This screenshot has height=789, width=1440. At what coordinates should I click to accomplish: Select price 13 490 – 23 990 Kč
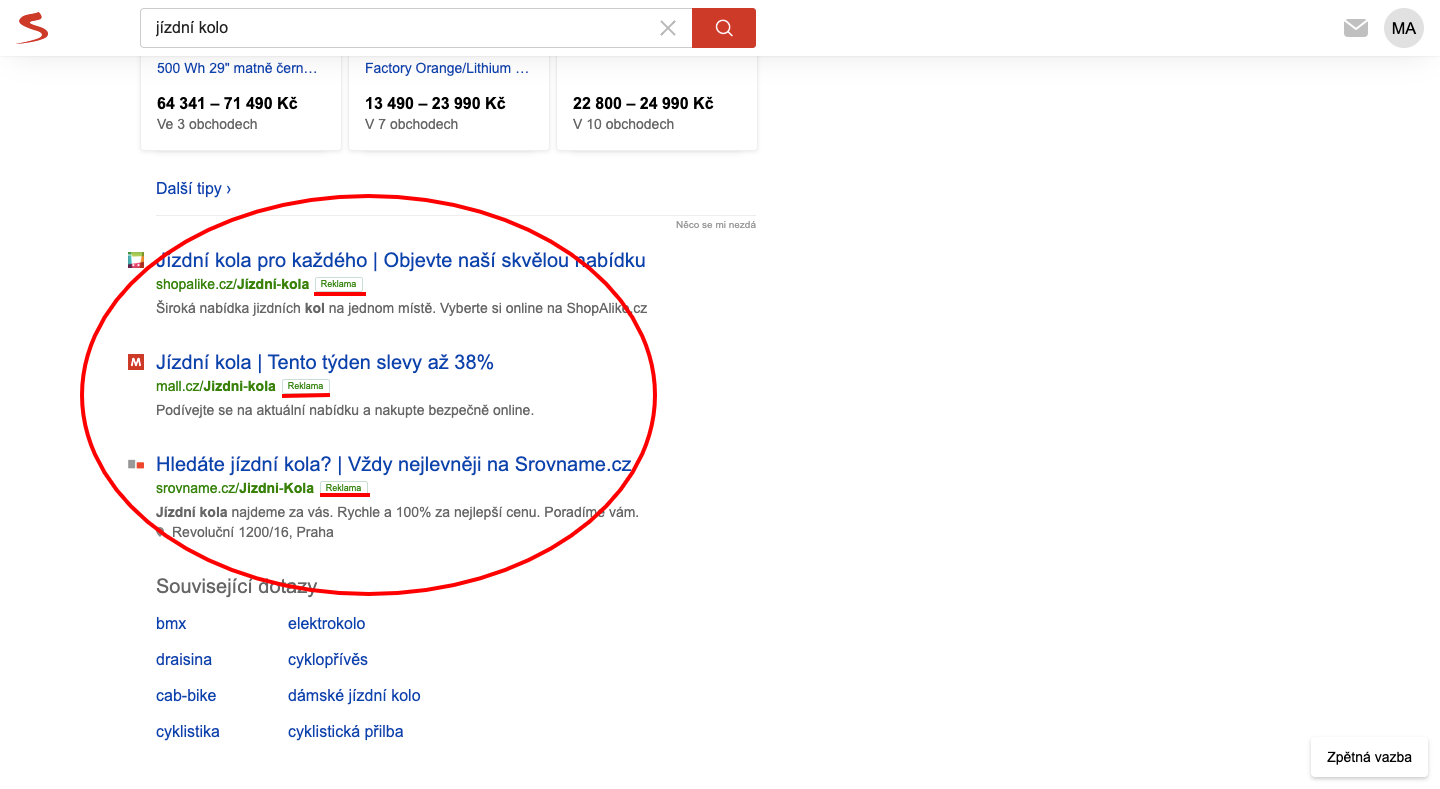tap(435, 103)
